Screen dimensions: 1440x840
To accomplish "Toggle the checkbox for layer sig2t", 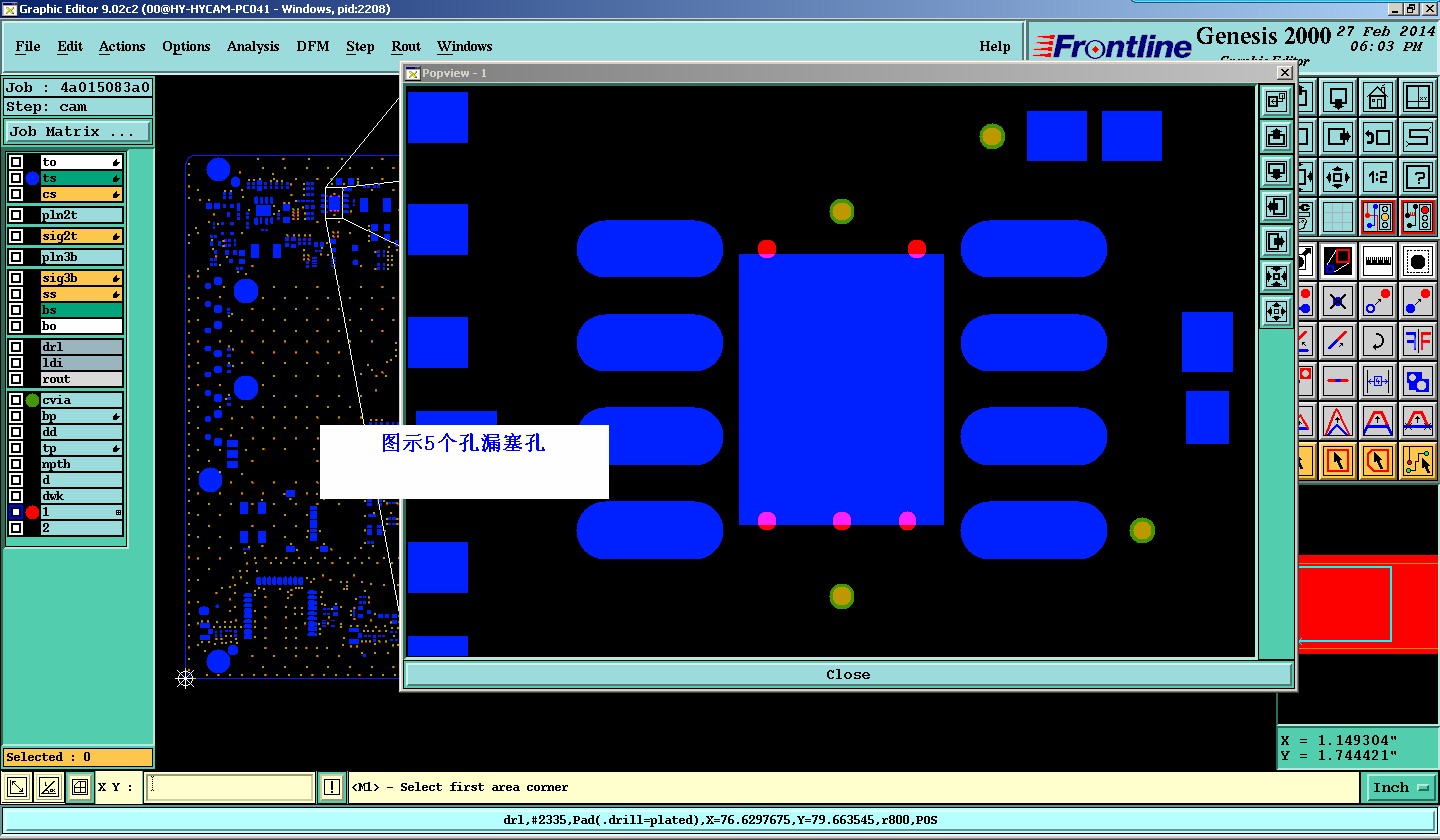I will click(16, 236).
